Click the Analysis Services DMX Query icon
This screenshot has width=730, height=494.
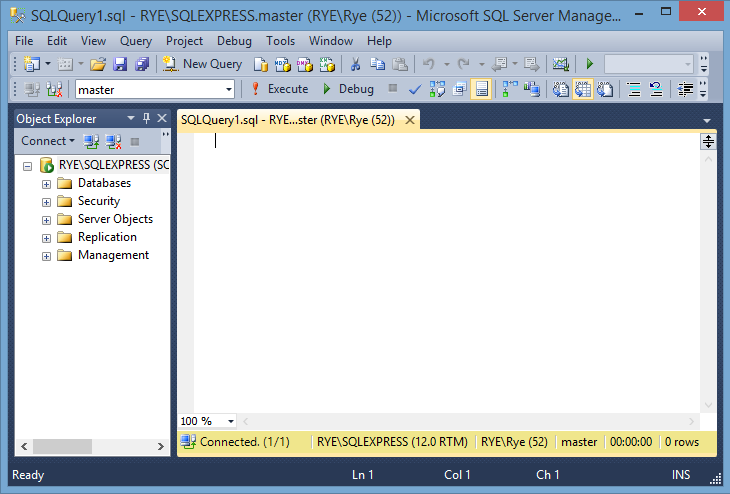[305, 64]
